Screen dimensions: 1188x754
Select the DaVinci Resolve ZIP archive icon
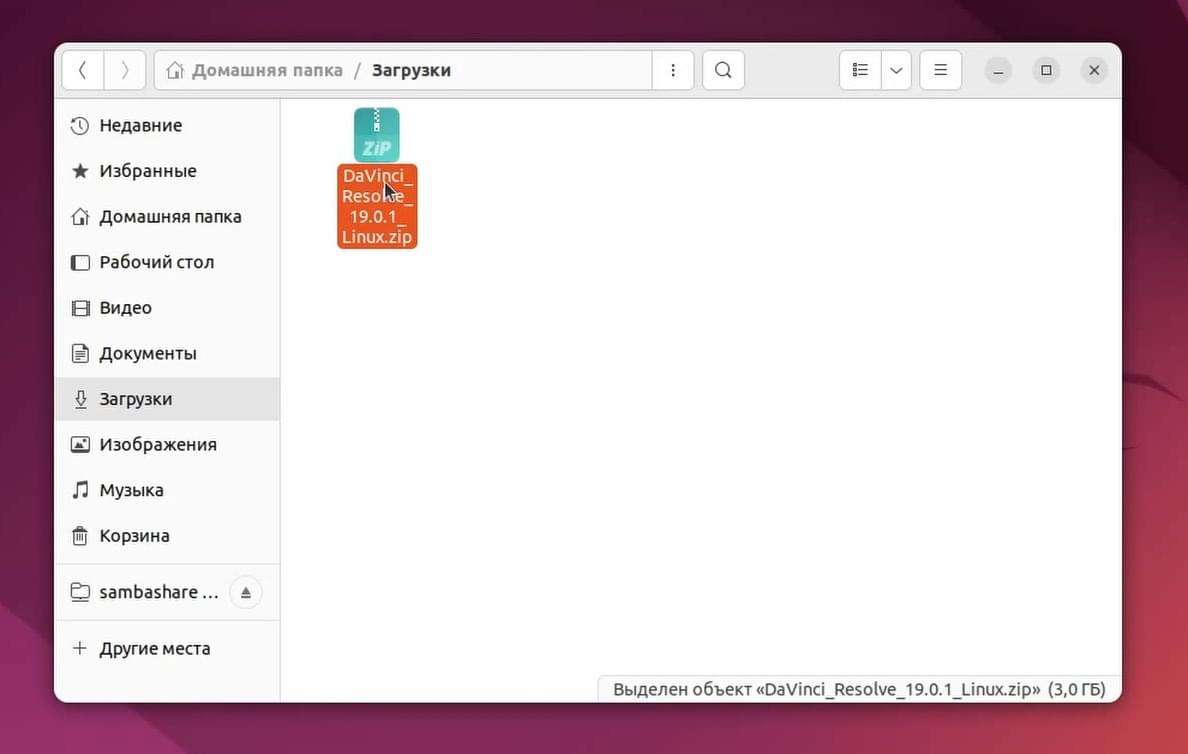(x=377, y=135)
